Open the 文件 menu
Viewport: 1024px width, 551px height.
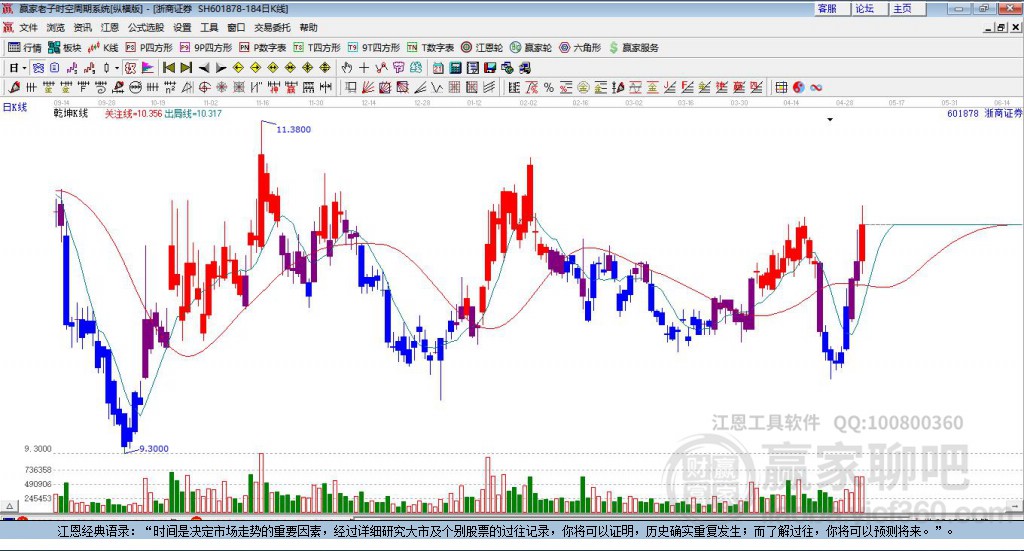29,27
